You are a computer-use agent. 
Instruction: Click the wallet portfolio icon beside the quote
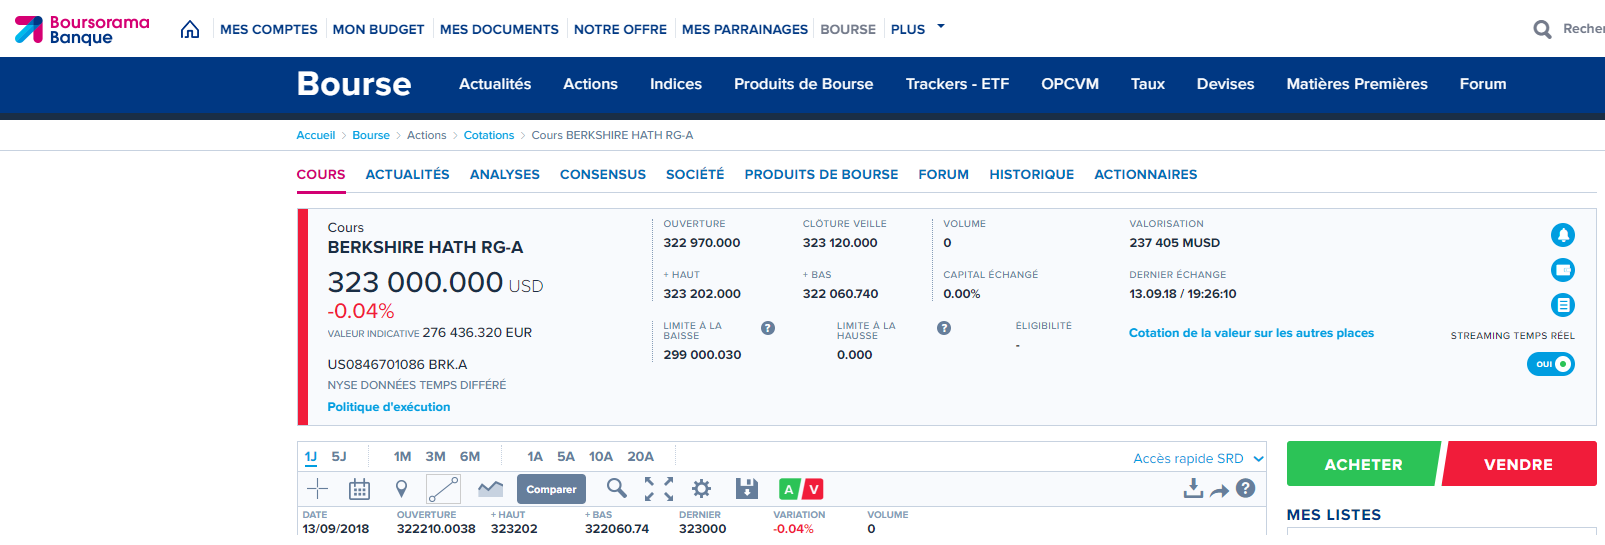click(1563, 270)
